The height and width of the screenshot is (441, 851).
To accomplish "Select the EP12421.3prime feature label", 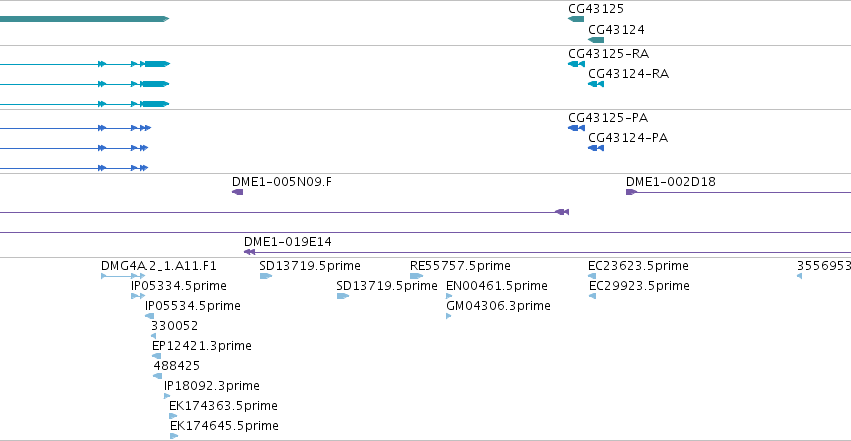I will click(x=201, y=346).
